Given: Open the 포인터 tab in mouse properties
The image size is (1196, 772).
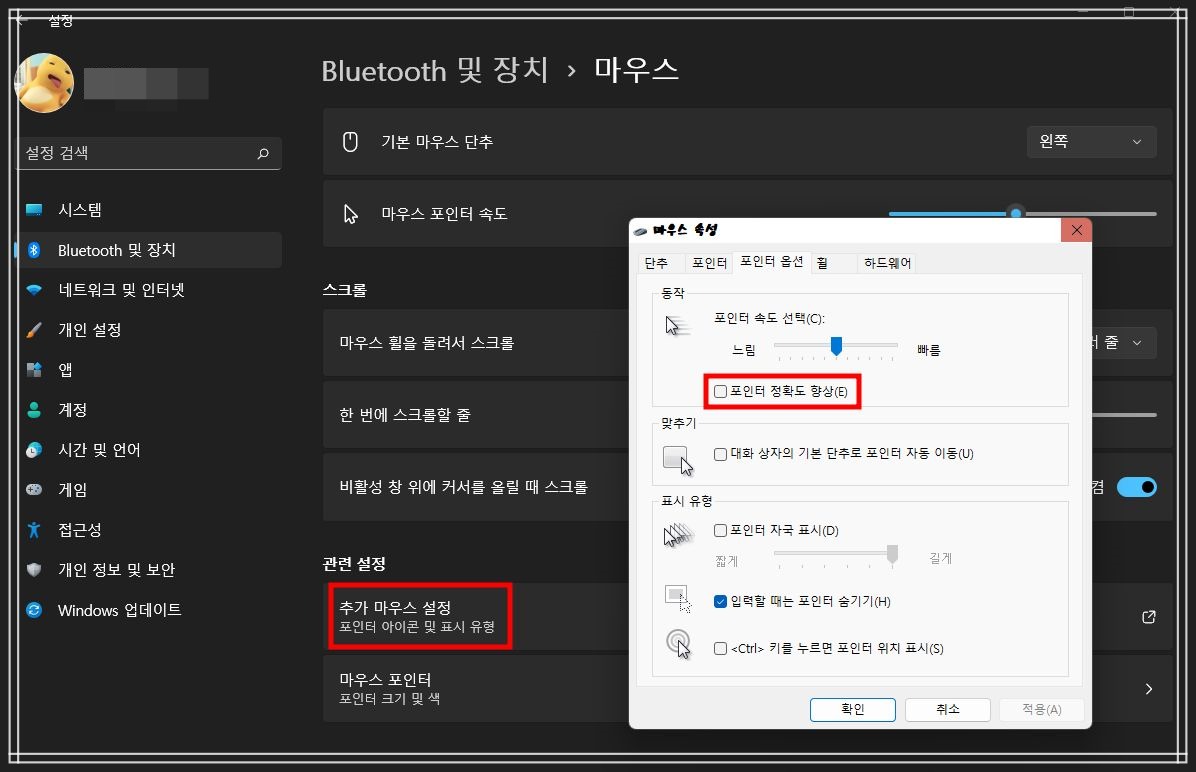Looking at the screenshot, I should [x=709, y=263].
